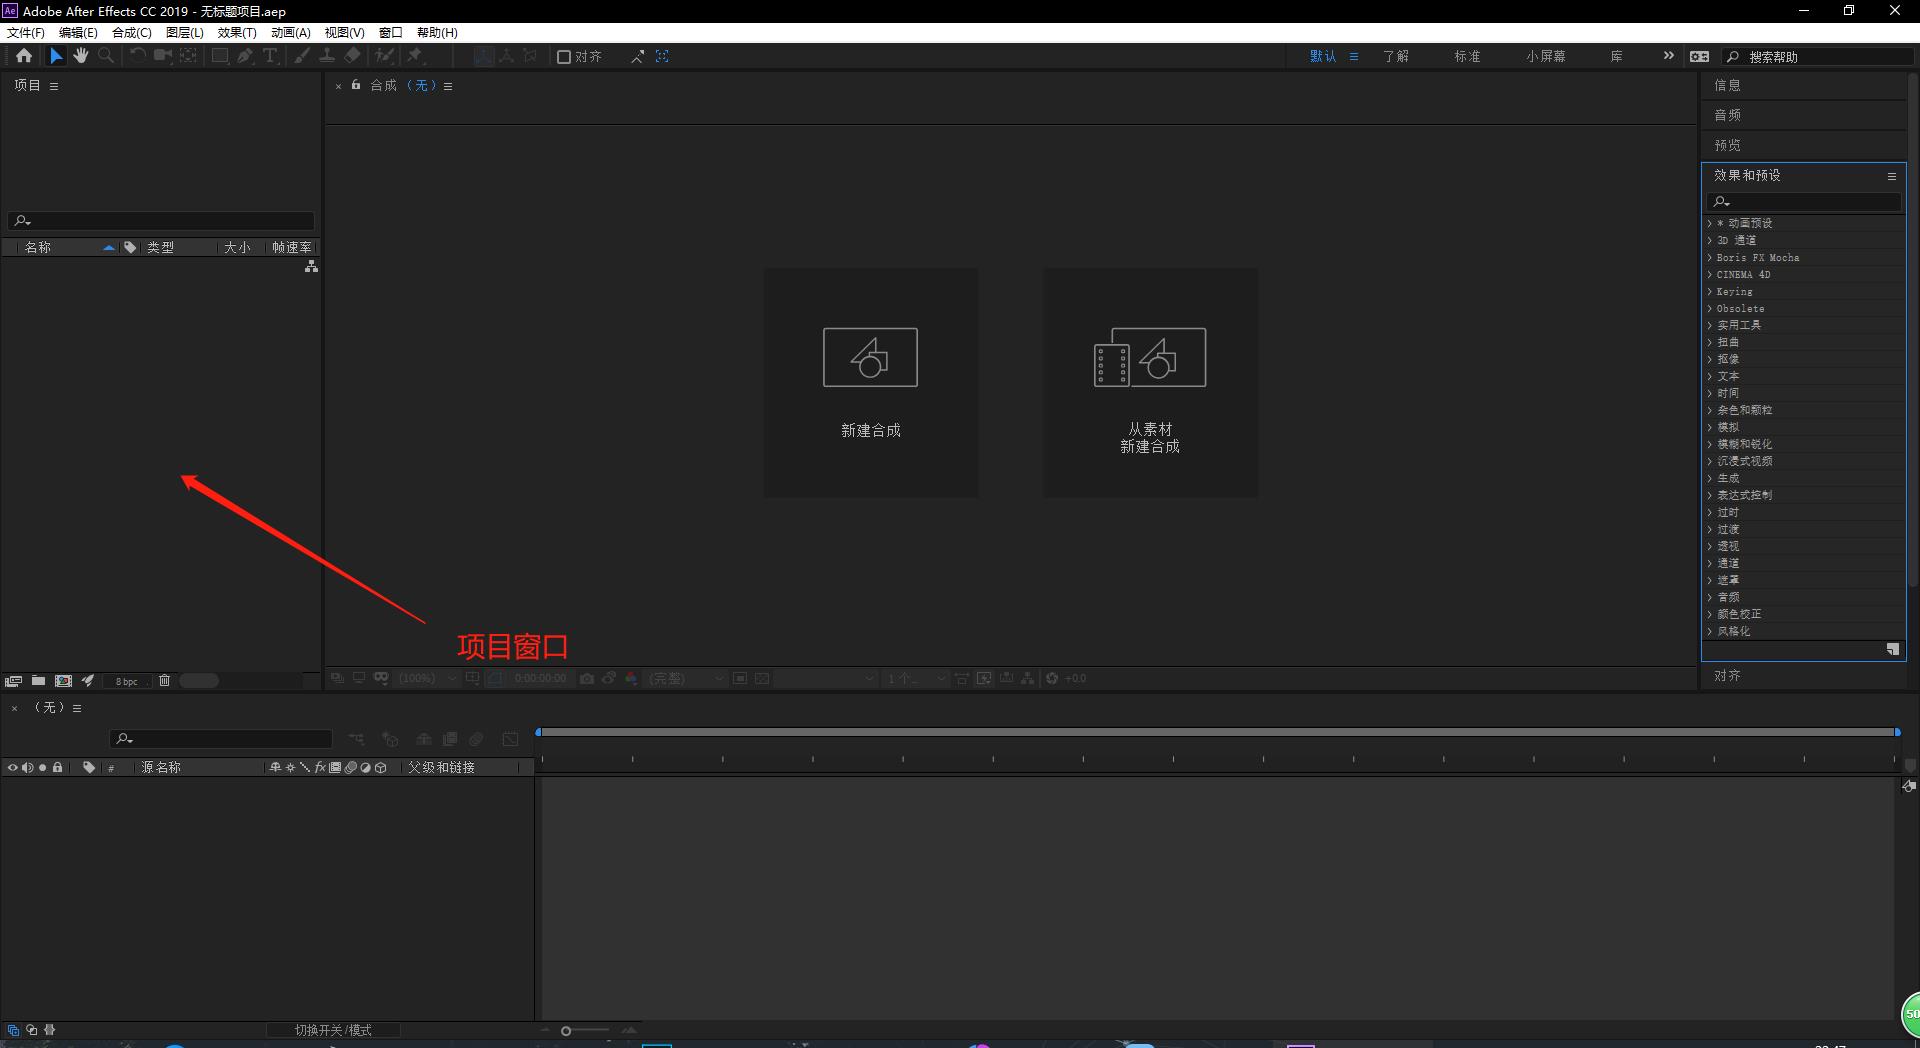Open the 效果(T) menu
This screenshot has height=1048, width=1920.
tap(237, 32)
